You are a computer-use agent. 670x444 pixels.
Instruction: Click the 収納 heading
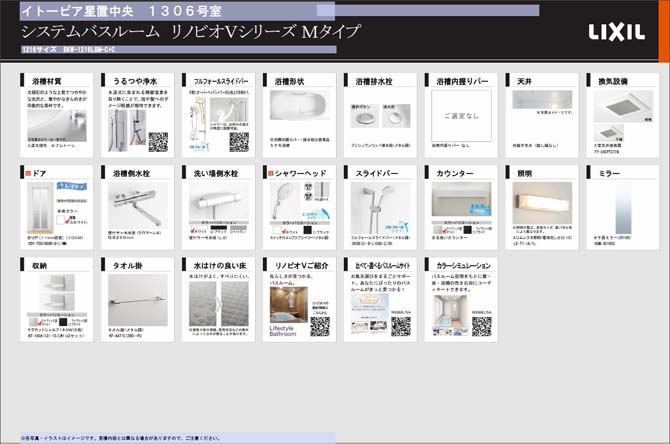pyautogui.click(x=39, y=265)
